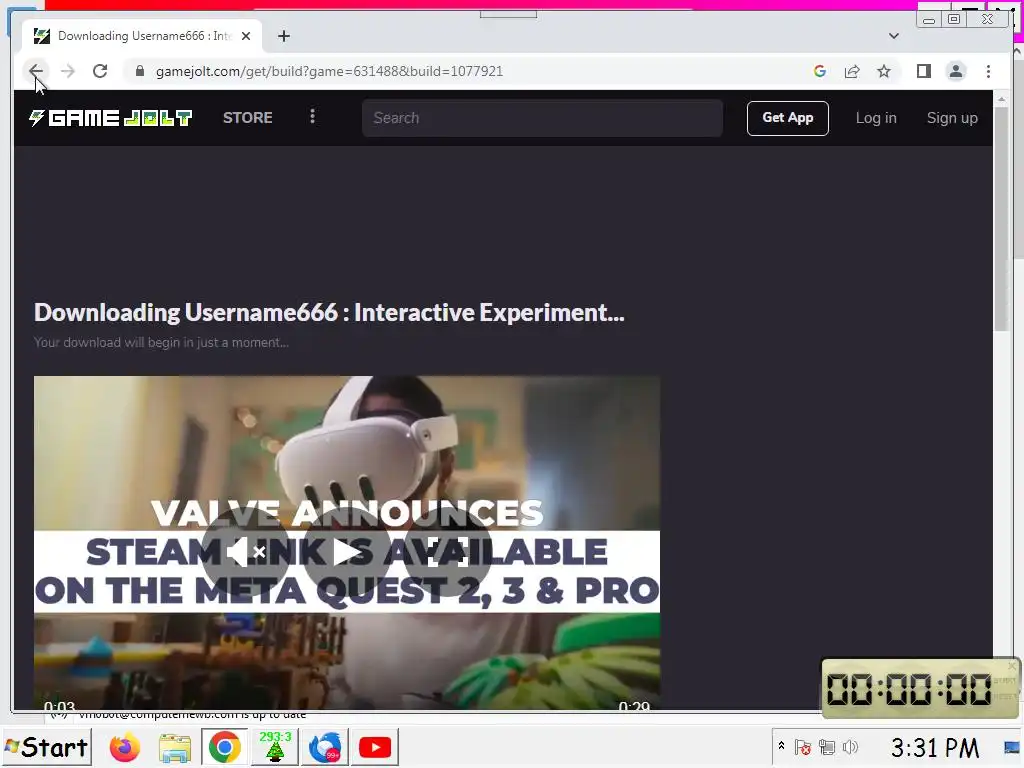Play the video ad
This screenshot has height=768, width=1024.
pos(346,552)
